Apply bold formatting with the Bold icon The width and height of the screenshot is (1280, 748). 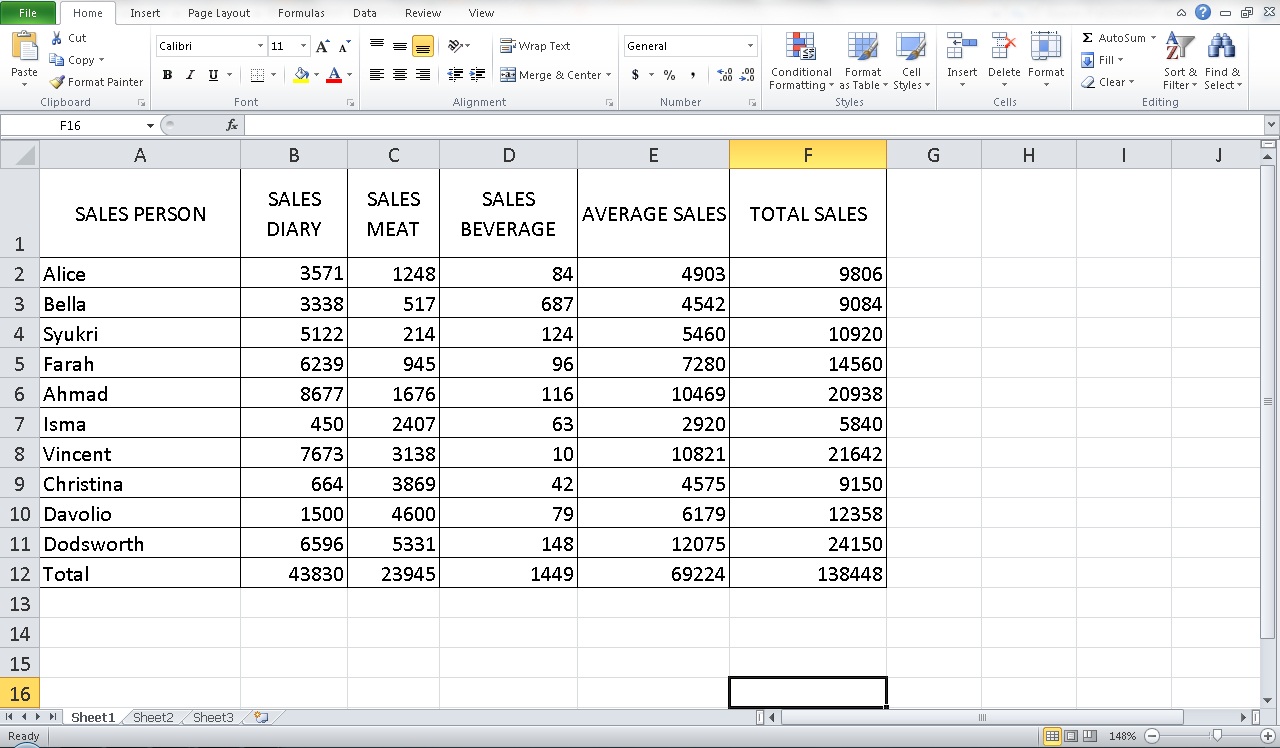point(167,75)
